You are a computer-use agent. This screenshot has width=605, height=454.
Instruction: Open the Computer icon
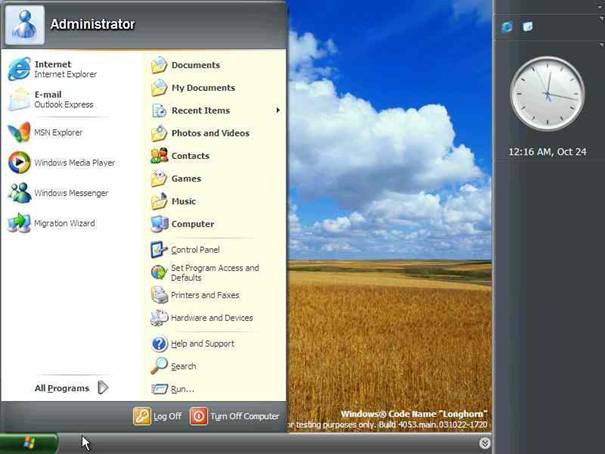pos(159,224)
